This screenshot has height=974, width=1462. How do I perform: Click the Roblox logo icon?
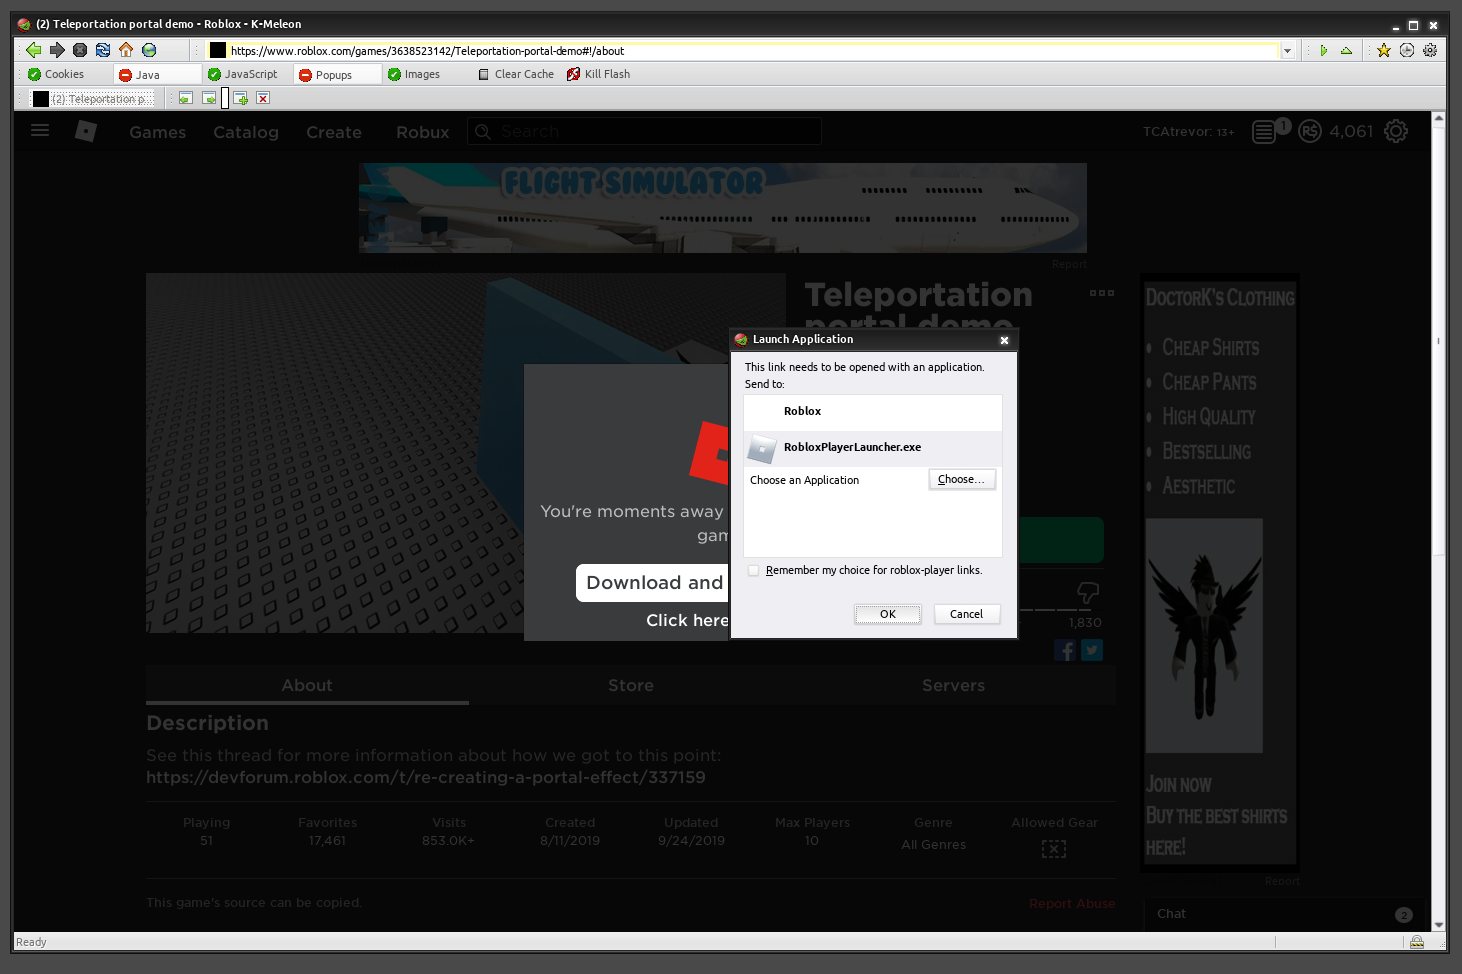pyautogui.click(x=86, y=131)
